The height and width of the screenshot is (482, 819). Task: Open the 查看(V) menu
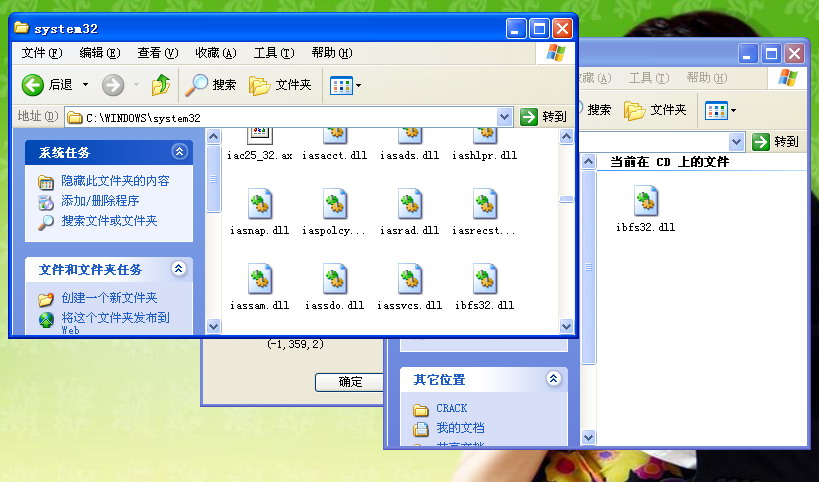158,53
